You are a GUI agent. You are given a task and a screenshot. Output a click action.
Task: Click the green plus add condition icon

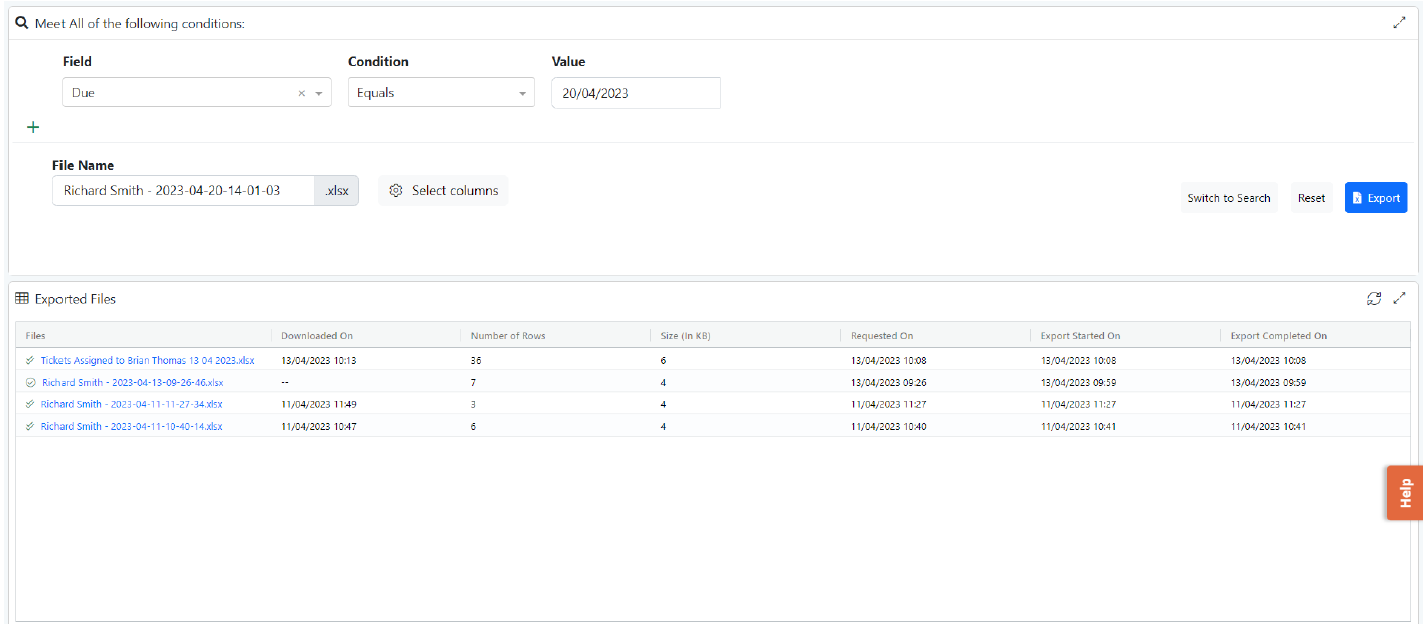click(x=33, y=127)
